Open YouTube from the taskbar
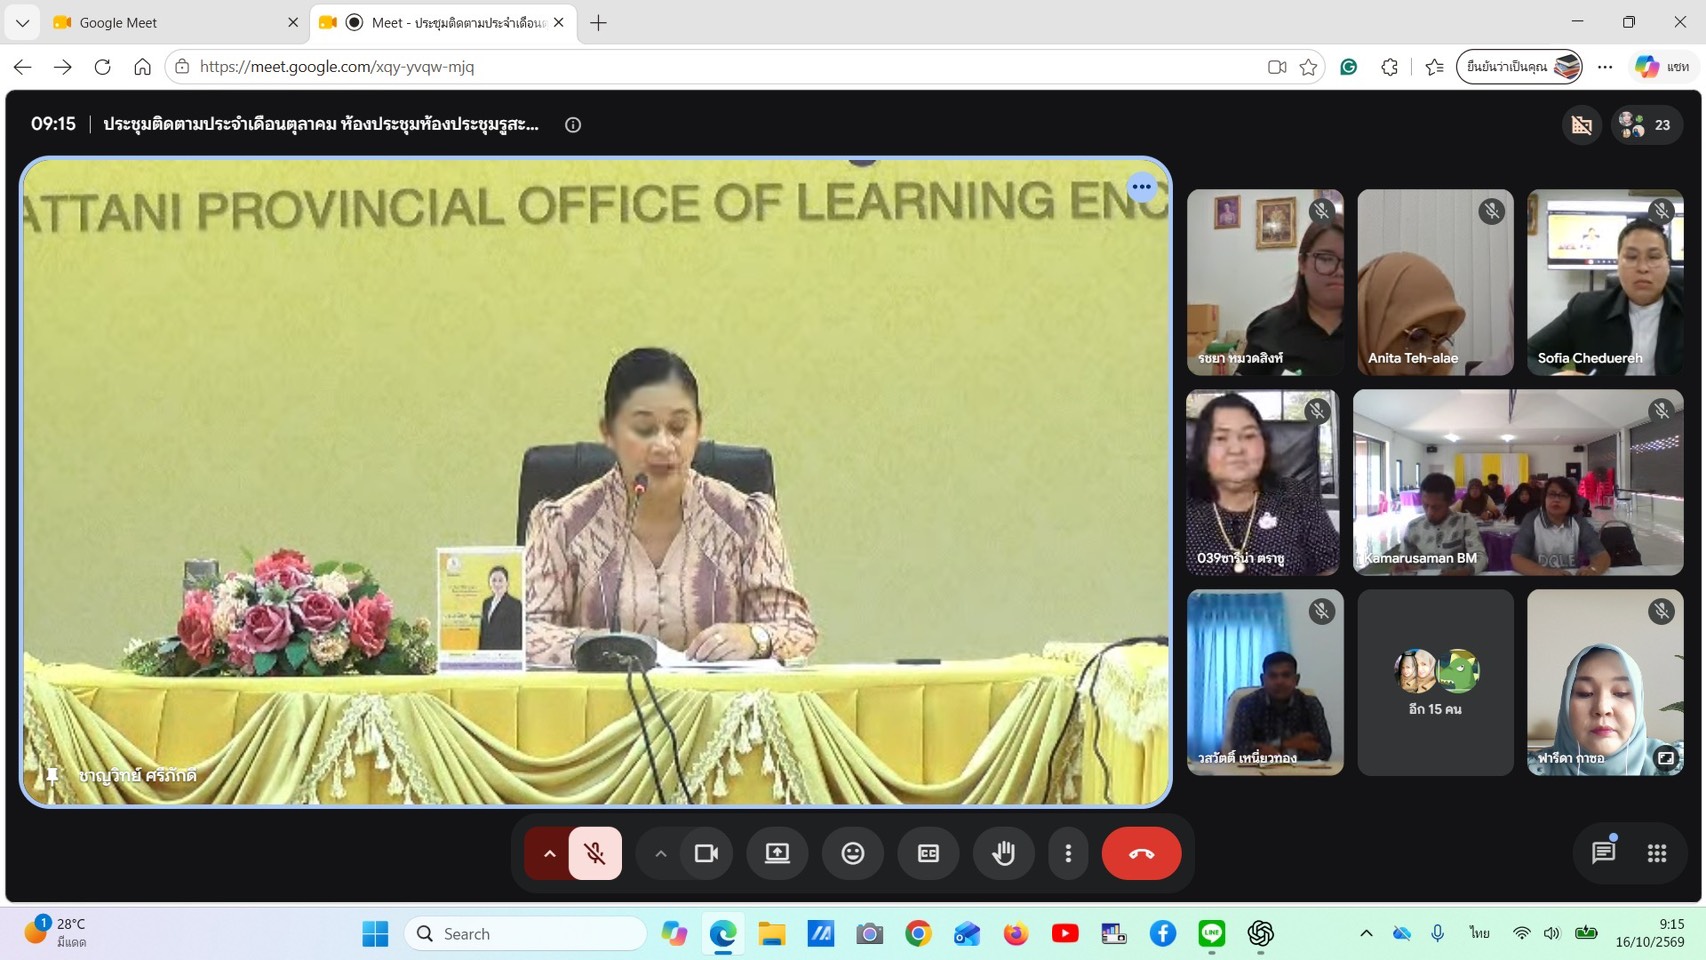 pos(1065,933)
